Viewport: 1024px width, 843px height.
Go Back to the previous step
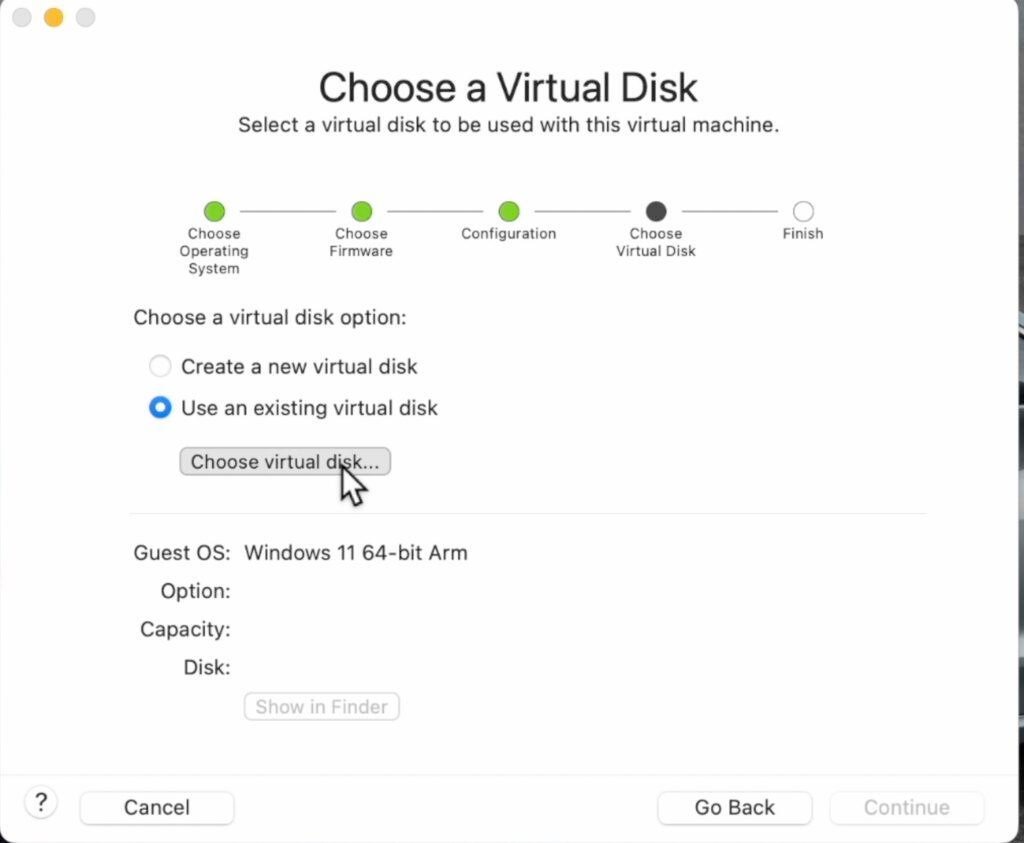[735, 808]
